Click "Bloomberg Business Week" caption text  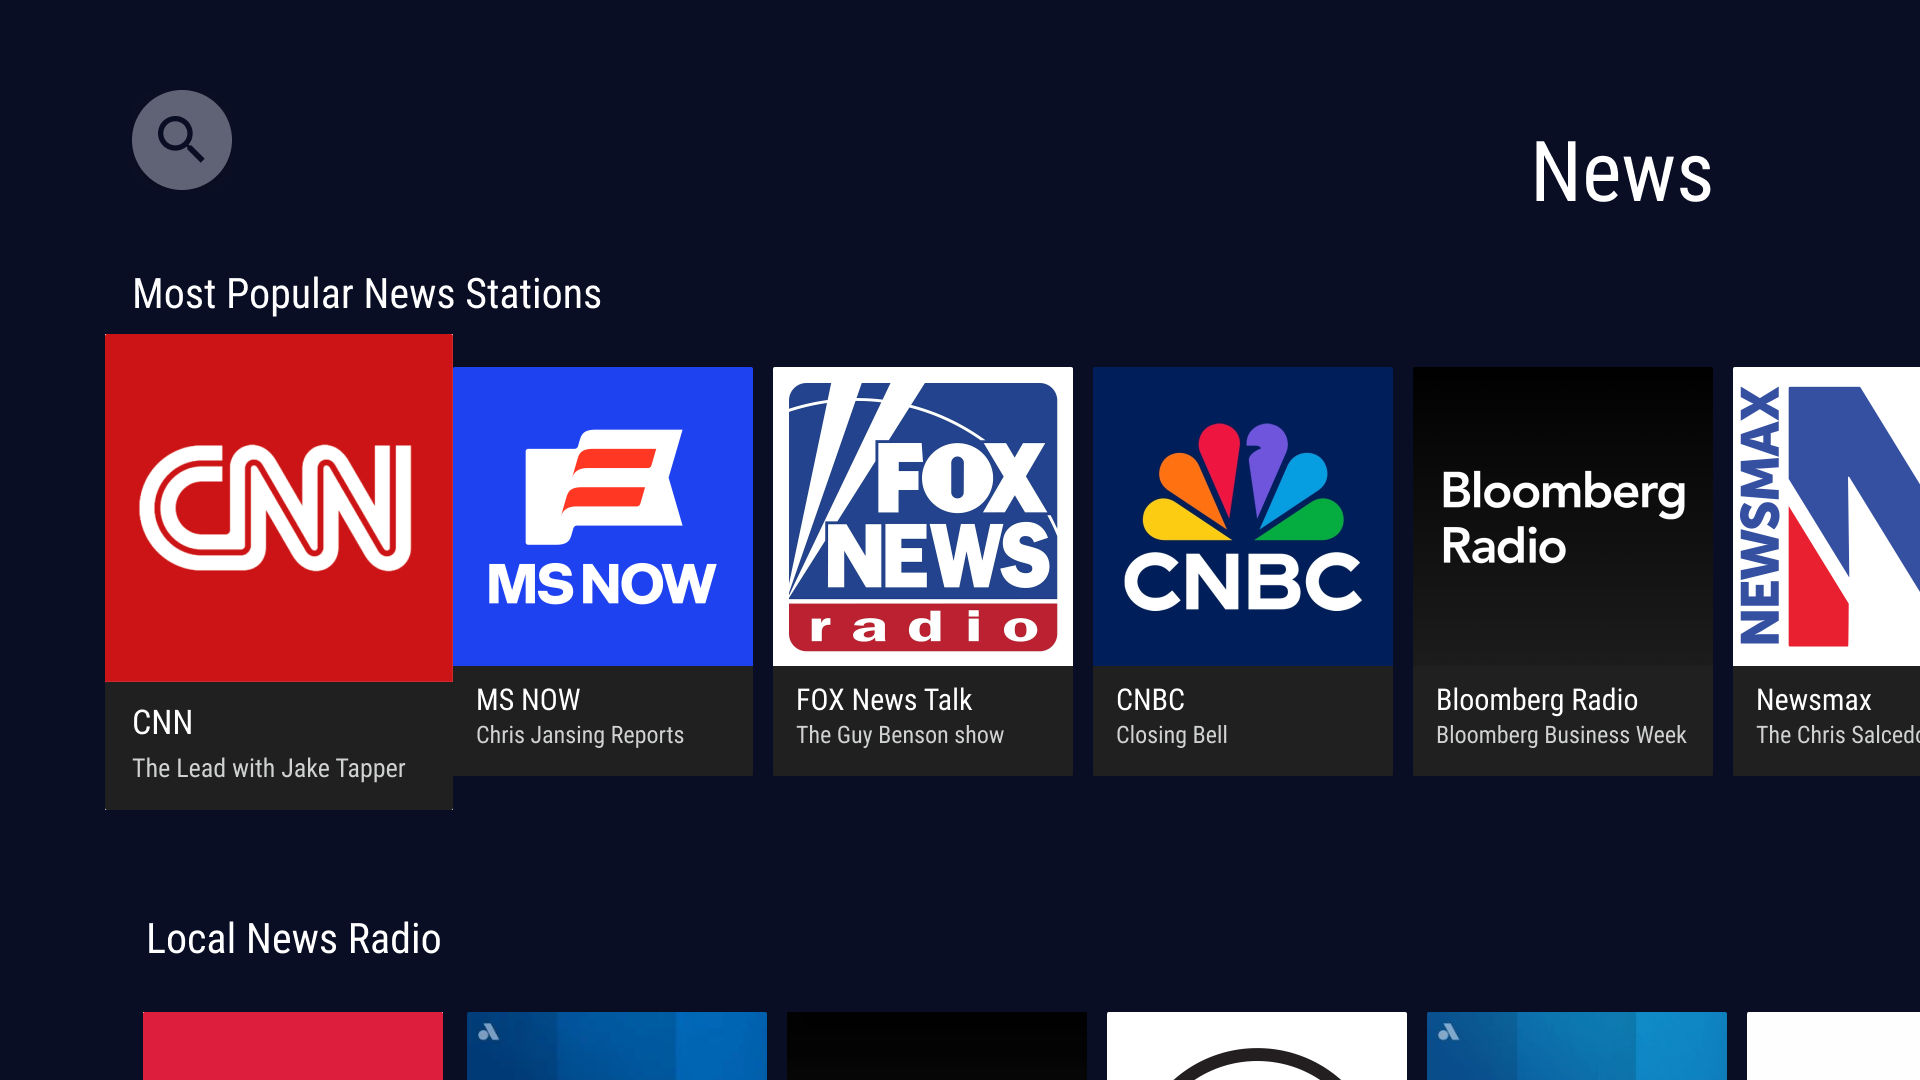tap(1560, 735)
